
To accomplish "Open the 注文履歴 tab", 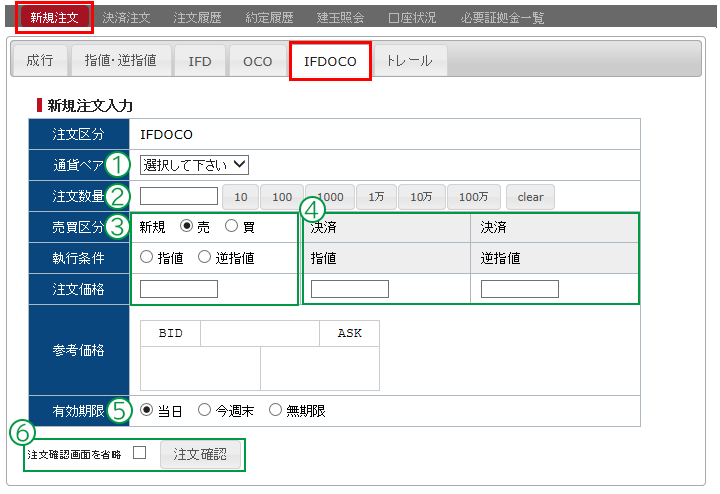I will [x=197, y=18].
